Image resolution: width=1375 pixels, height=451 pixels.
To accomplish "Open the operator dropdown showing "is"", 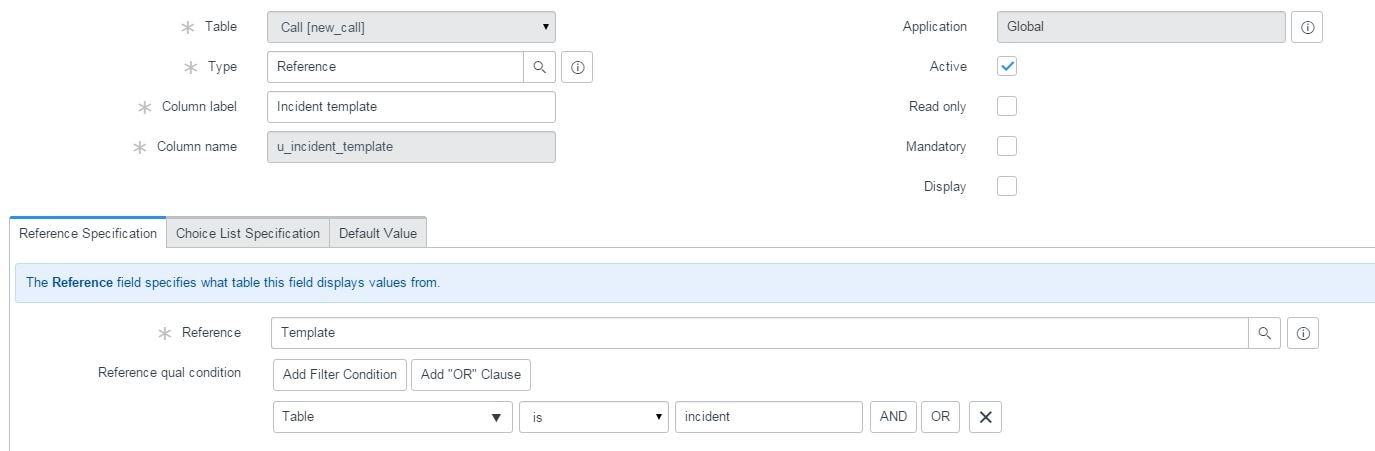I will [594, 417].
